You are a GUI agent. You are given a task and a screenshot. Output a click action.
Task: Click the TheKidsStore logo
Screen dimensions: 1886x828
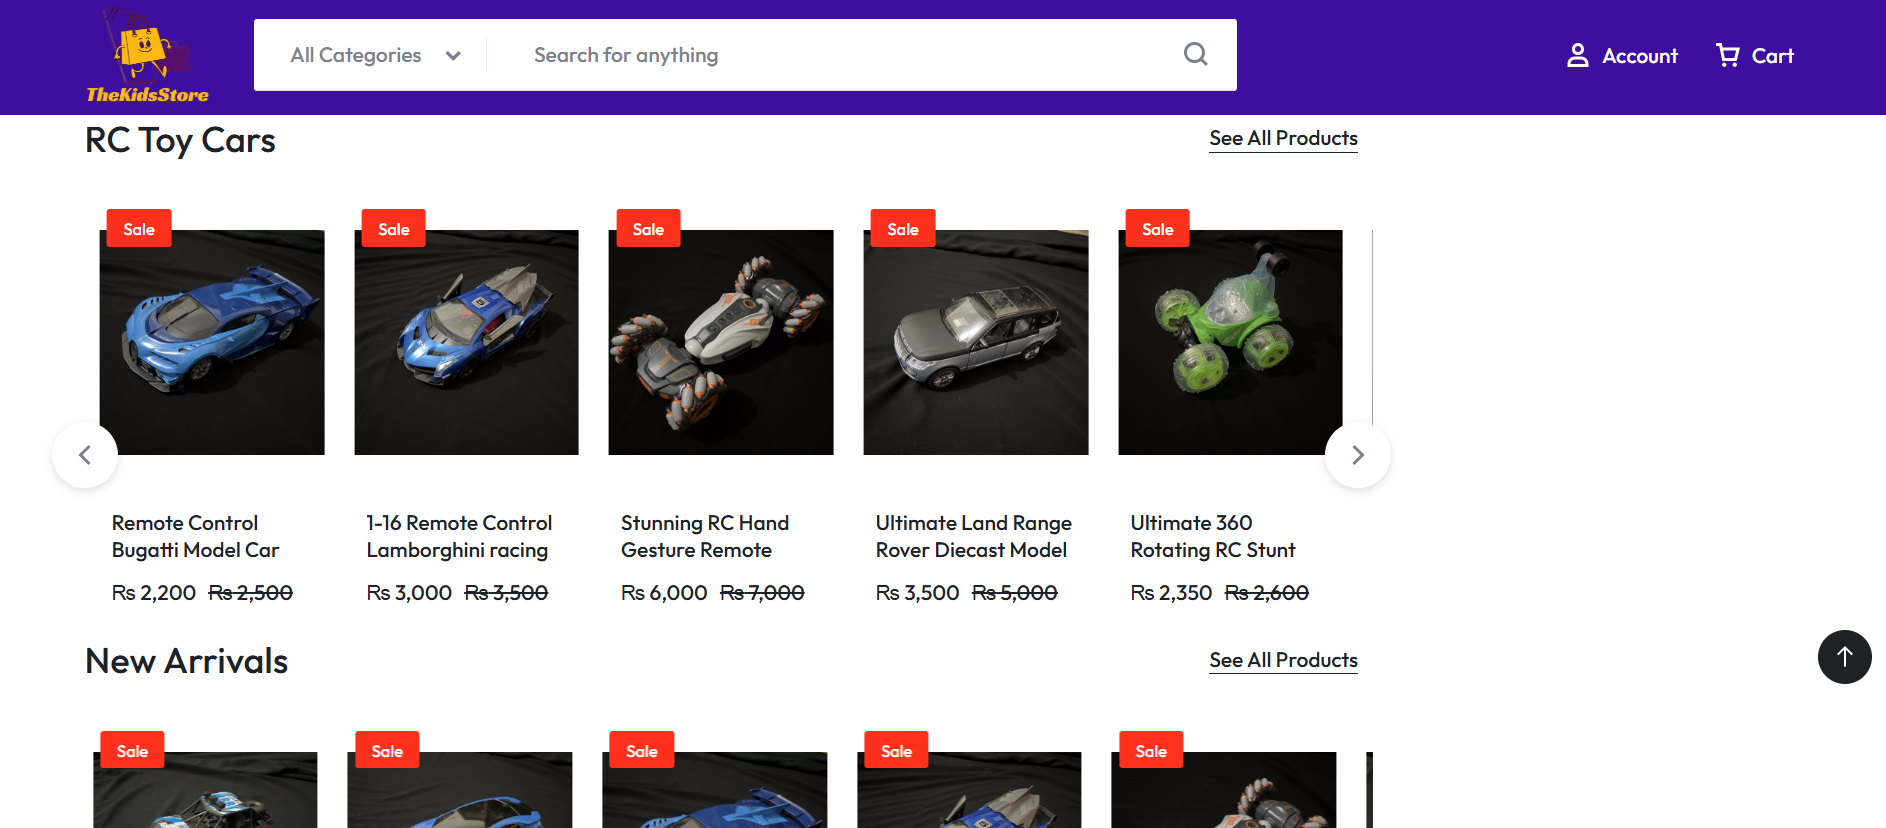[147, 57]
